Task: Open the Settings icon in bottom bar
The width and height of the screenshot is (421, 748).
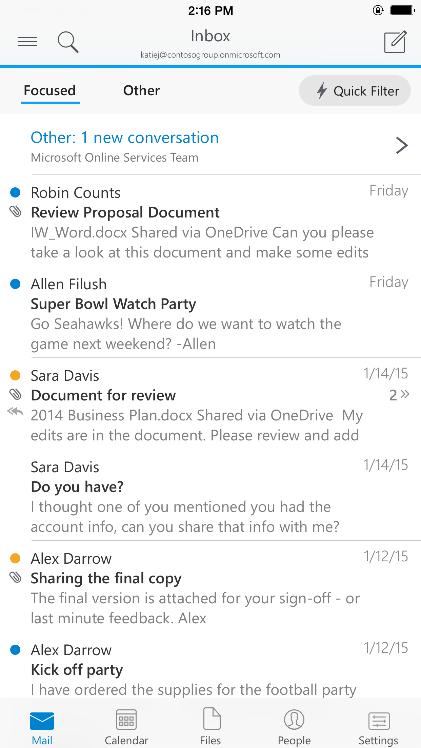Action: (379, 720)
